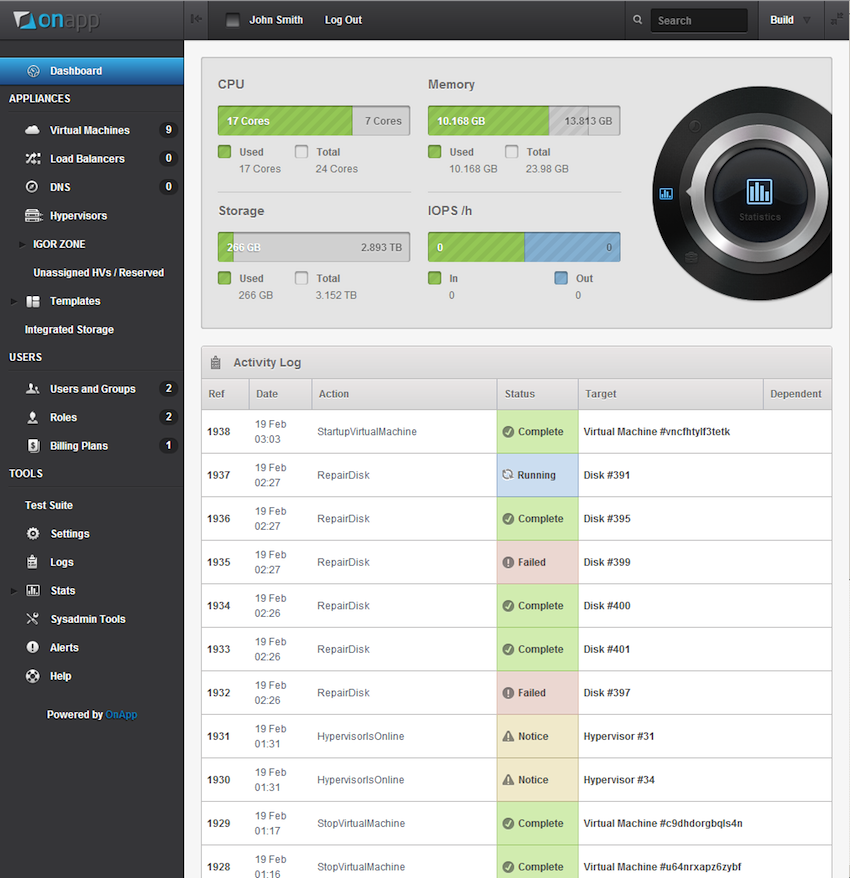Follow the Powered by OnApp link
This screenshot has height=878, width=850.
pos(121,714)
